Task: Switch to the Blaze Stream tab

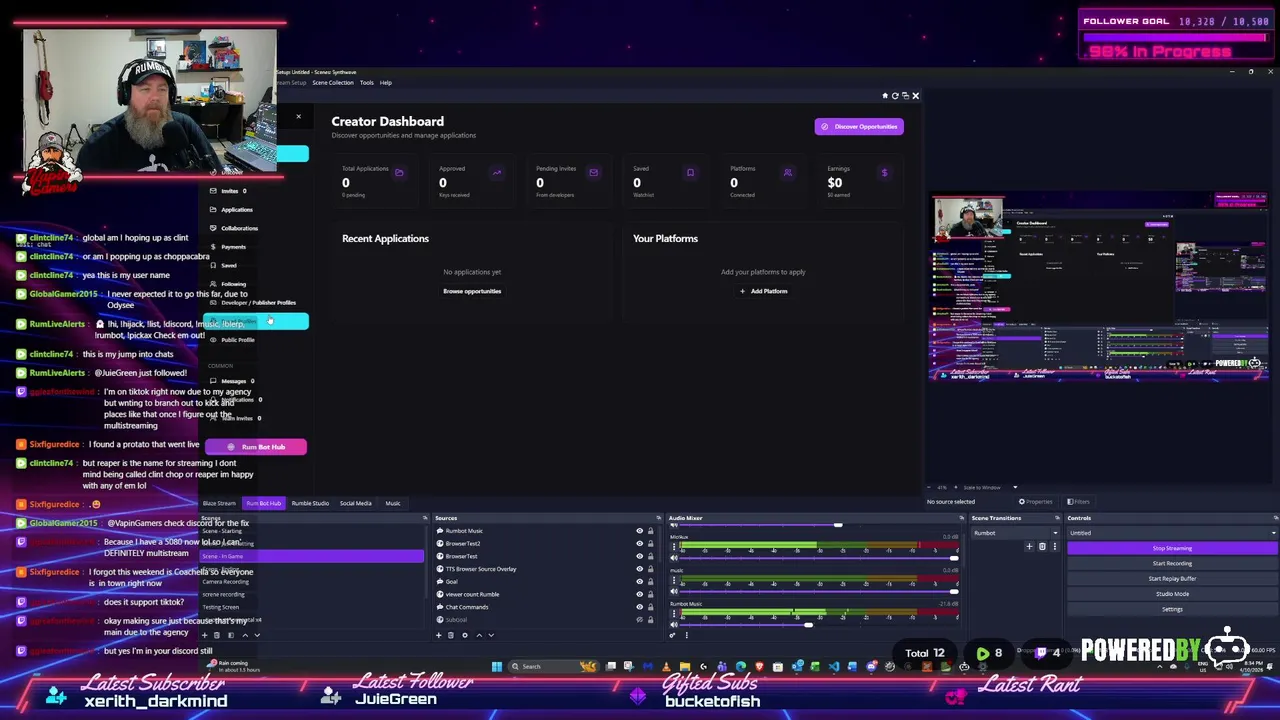Action: tap(219, 503)
